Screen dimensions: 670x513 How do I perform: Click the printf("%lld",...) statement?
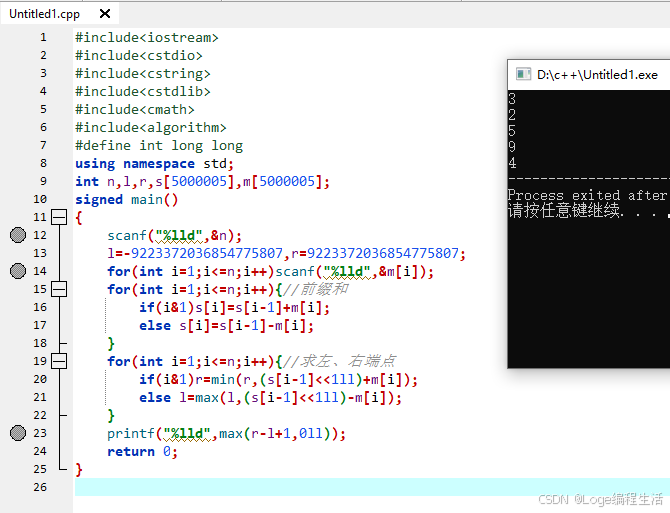pos(226,434)
